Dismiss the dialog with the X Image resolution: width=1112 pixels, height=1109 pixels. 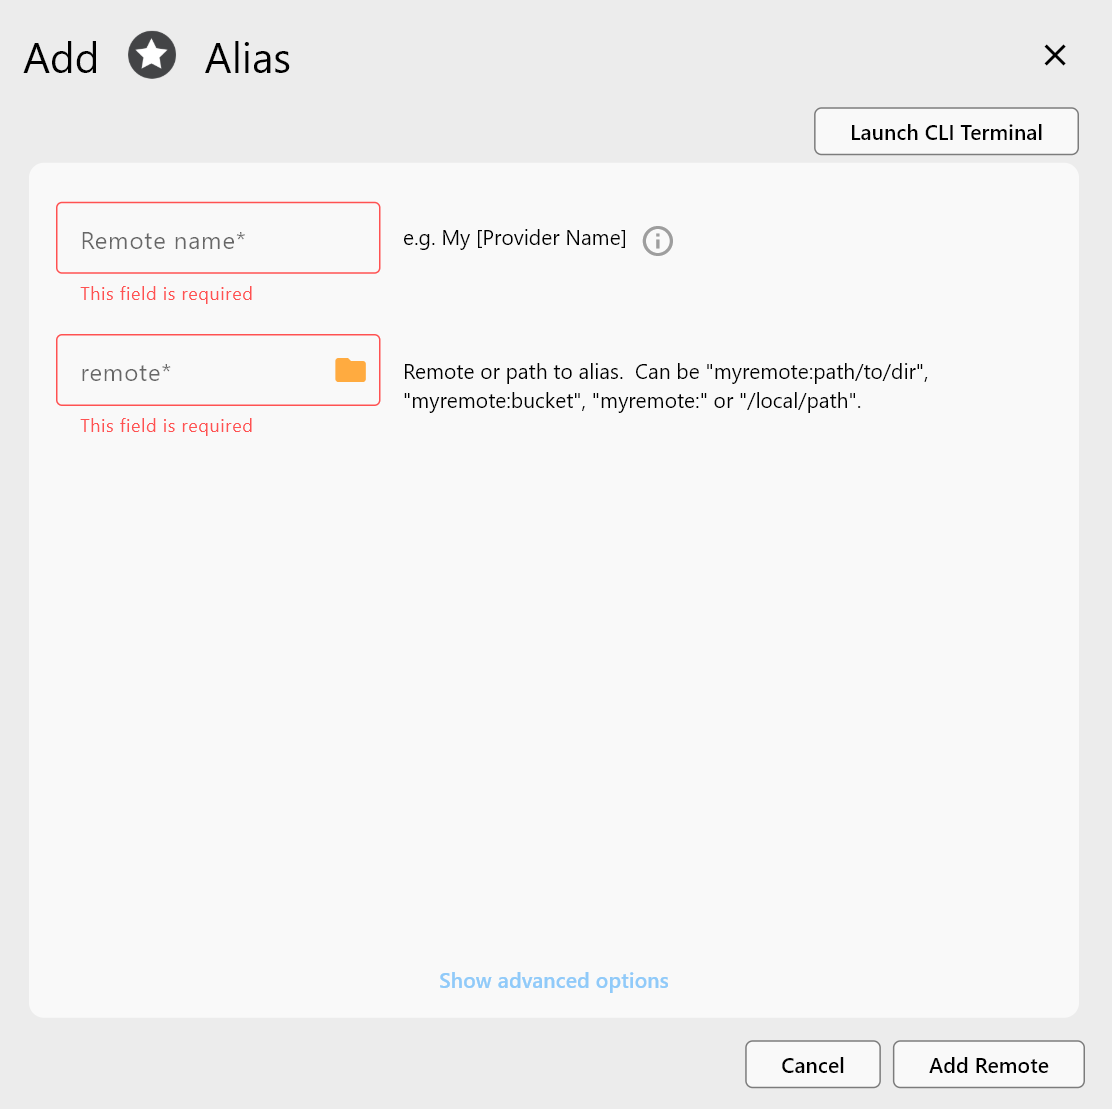click(1055, 55)
